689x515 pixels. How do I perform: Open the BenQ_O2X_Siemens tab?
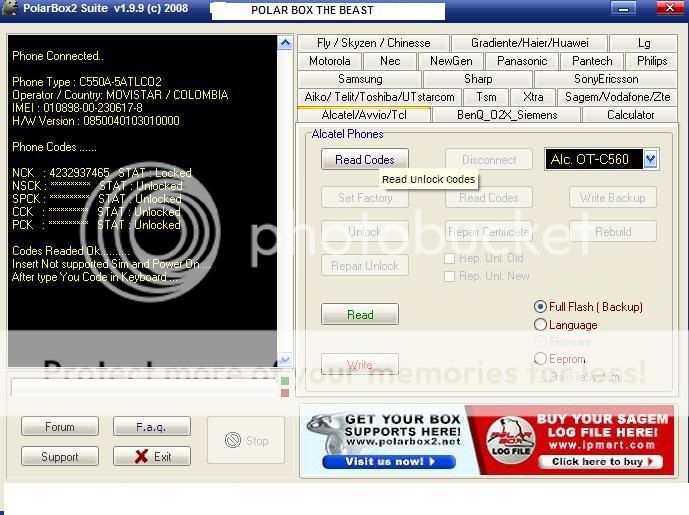[x=507, y=115]
